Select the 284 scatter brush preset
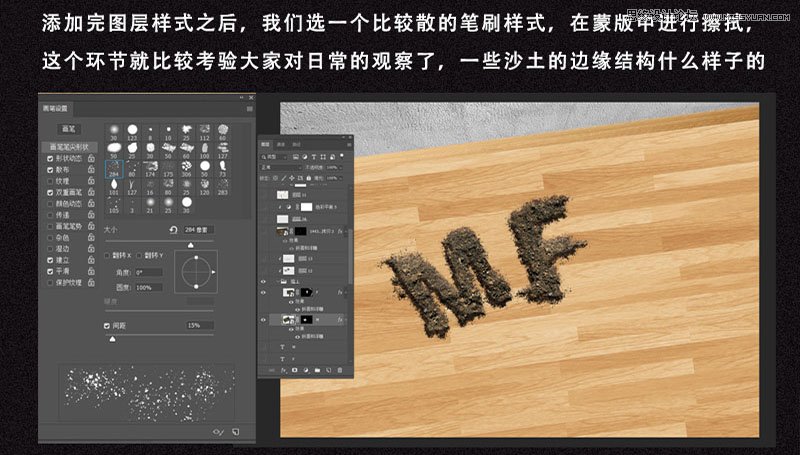 click(x=114, y=169)
